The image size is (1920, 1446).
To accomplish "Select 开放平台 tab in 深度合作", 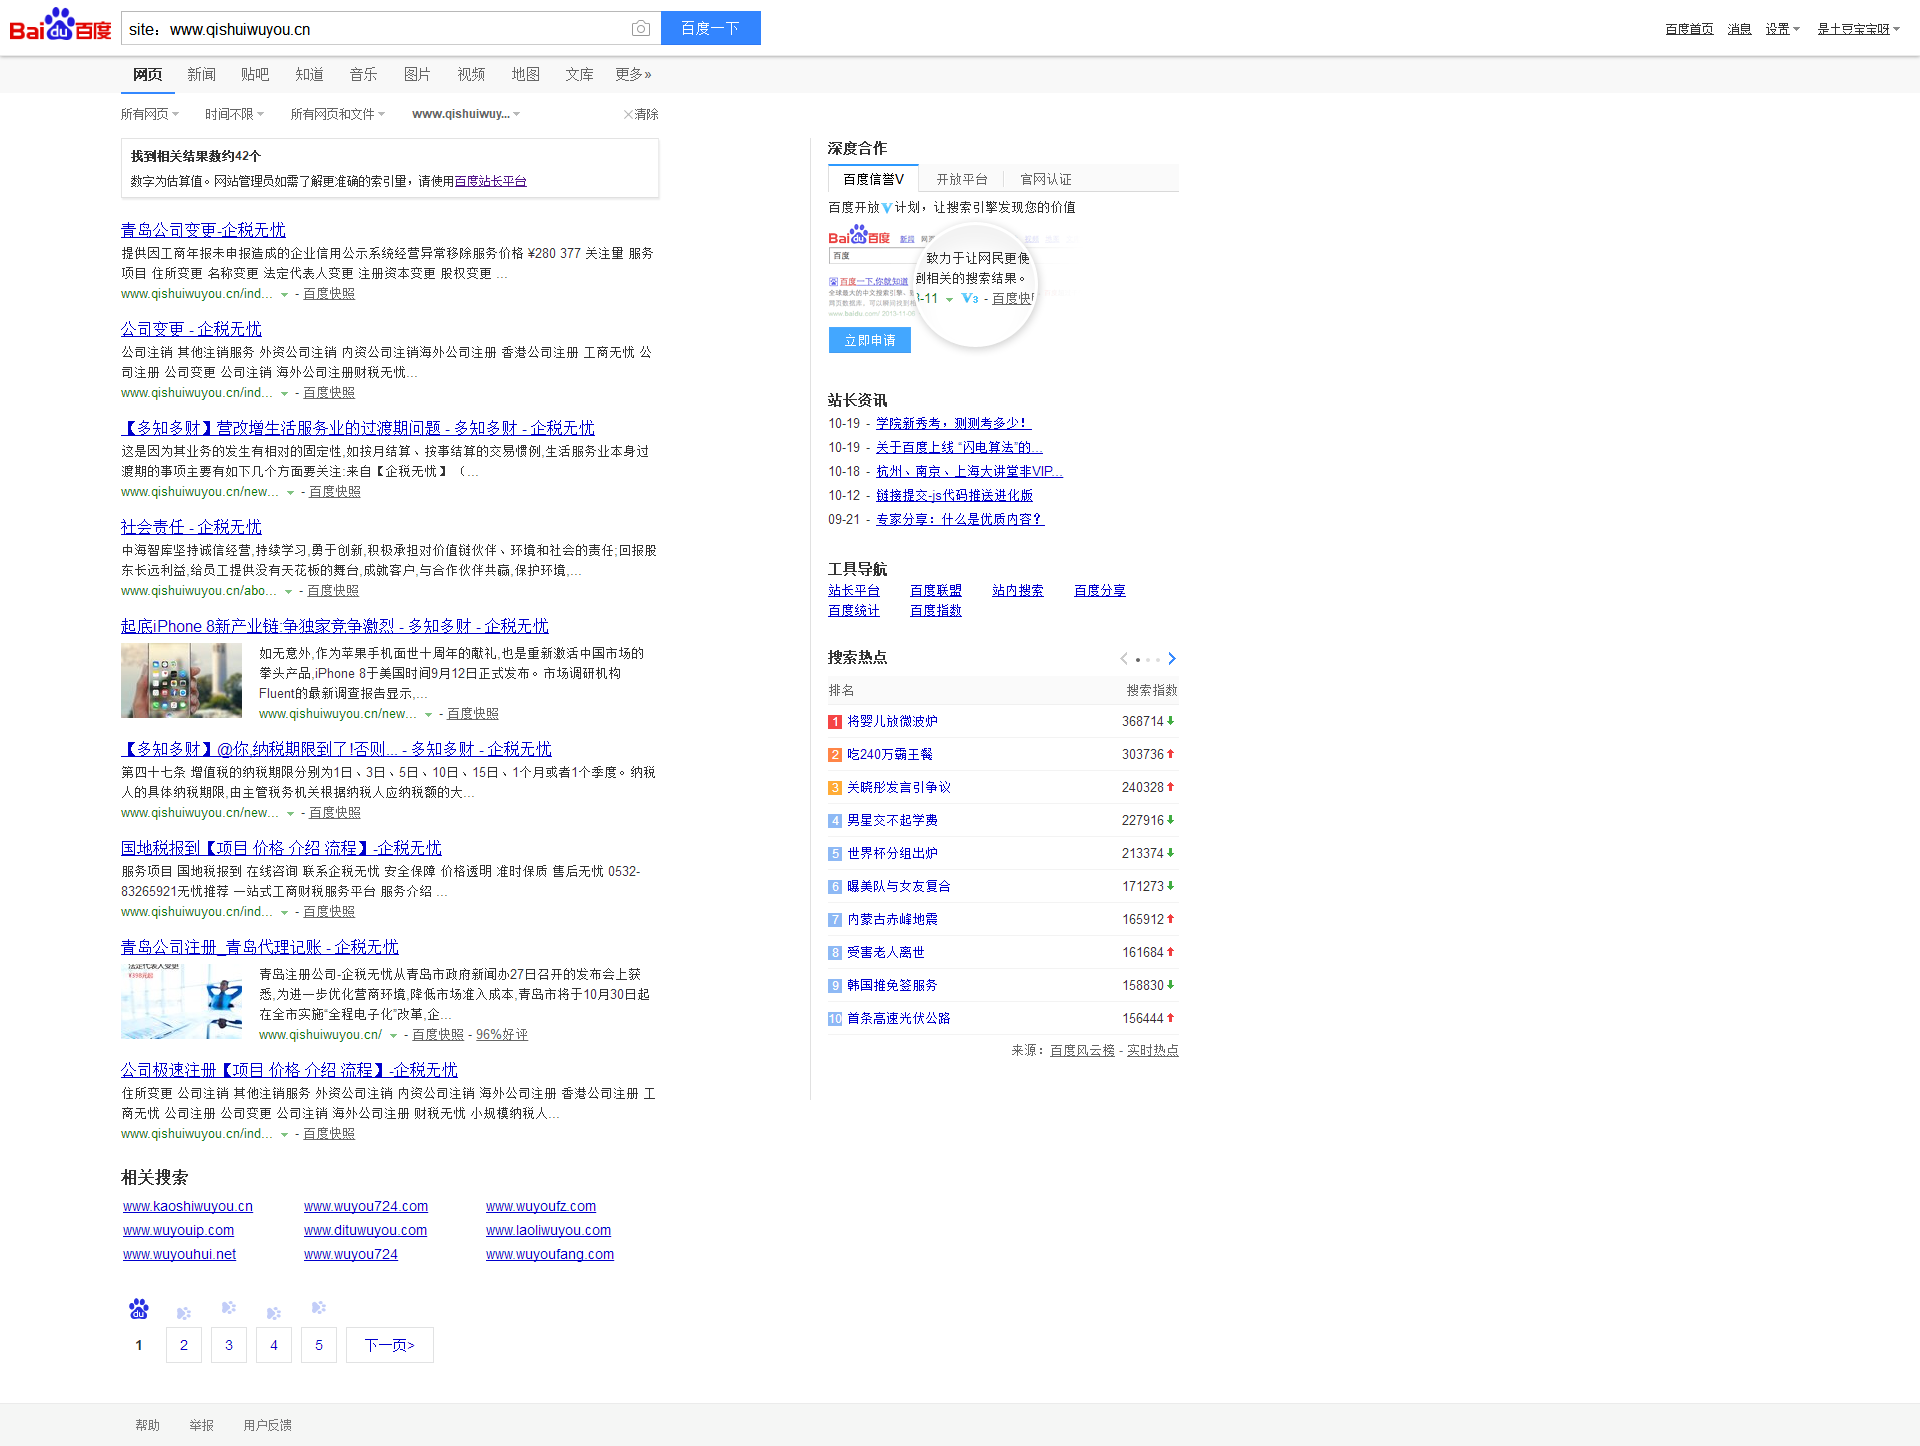I will (962, 179).
